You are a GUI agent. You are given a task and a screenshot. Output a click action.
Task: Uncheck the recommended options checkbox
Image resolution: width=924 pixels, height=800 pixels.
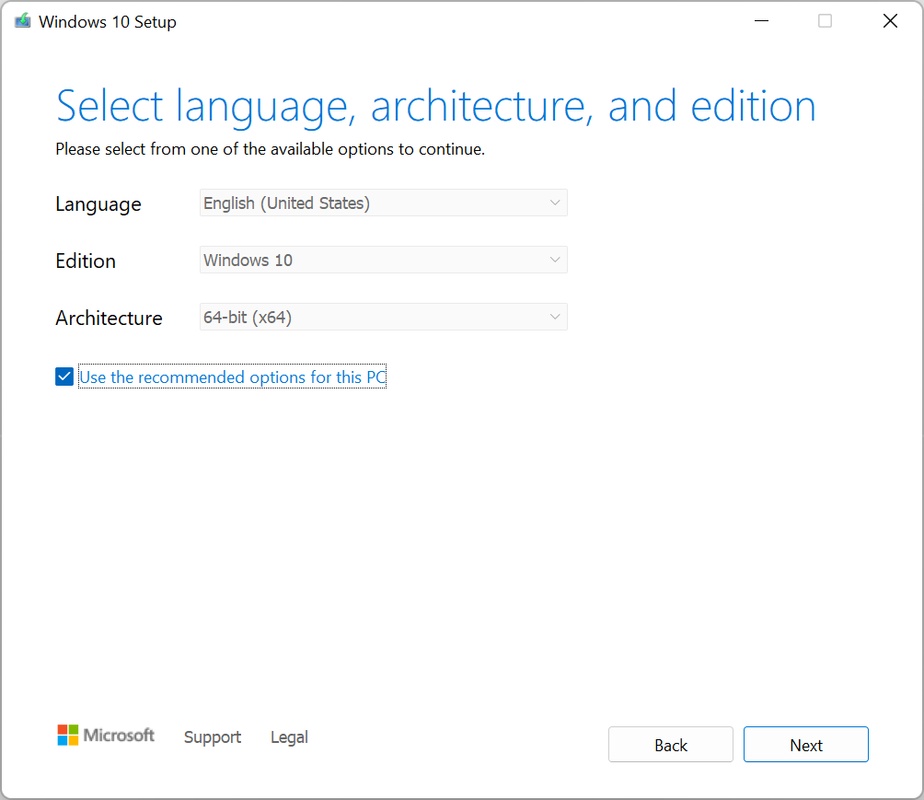click(64, 377)
